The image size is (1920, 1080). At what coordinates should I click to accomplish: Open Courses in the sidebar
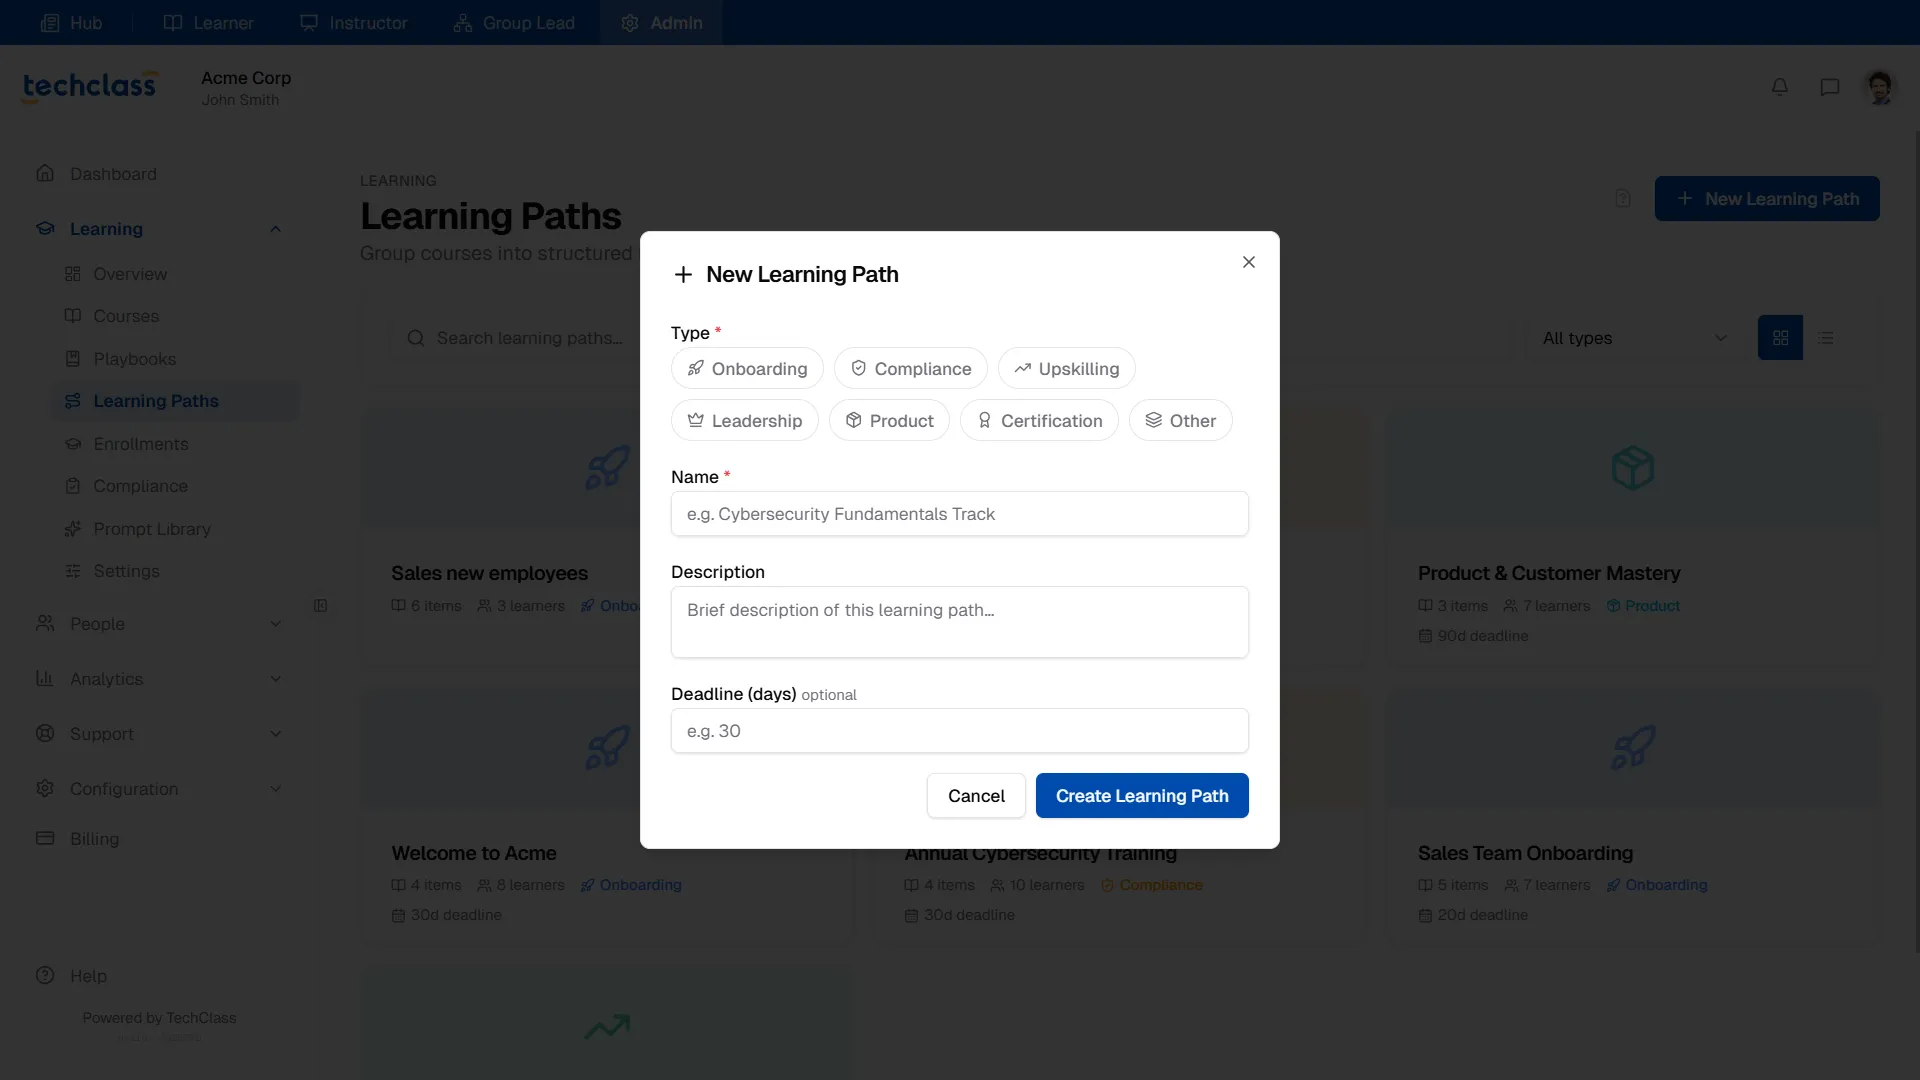coord(176,316)
